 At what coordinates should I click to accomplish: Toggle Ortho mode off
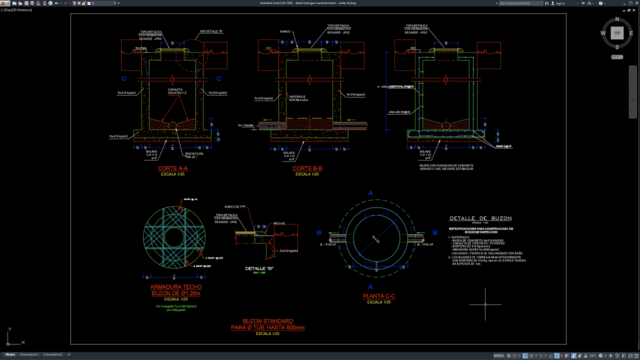pos(525,356)
